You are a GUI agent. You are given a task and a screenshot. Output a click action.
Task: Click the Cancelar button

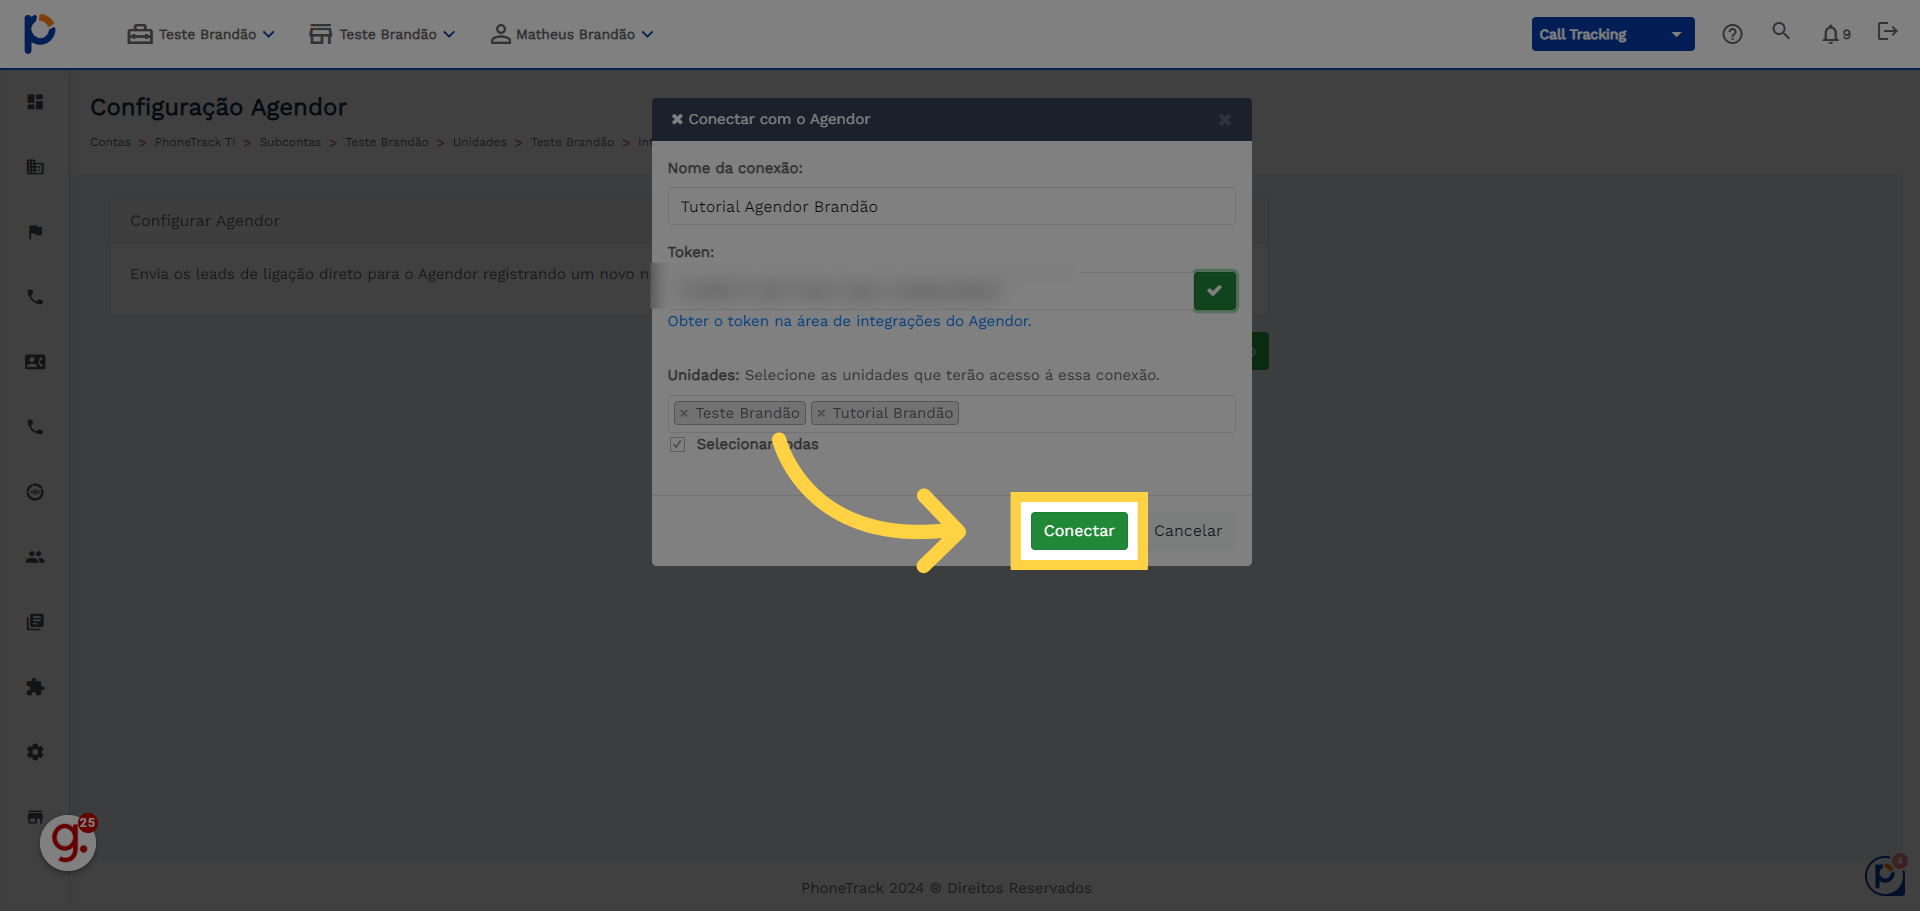coord(1188,531)
